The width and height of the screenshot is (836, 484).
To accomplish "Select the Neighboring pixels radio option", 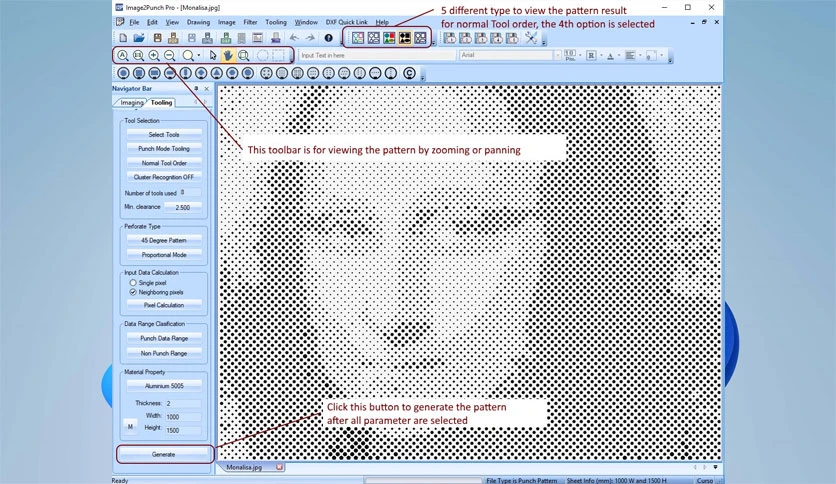I will coord(133,292).
